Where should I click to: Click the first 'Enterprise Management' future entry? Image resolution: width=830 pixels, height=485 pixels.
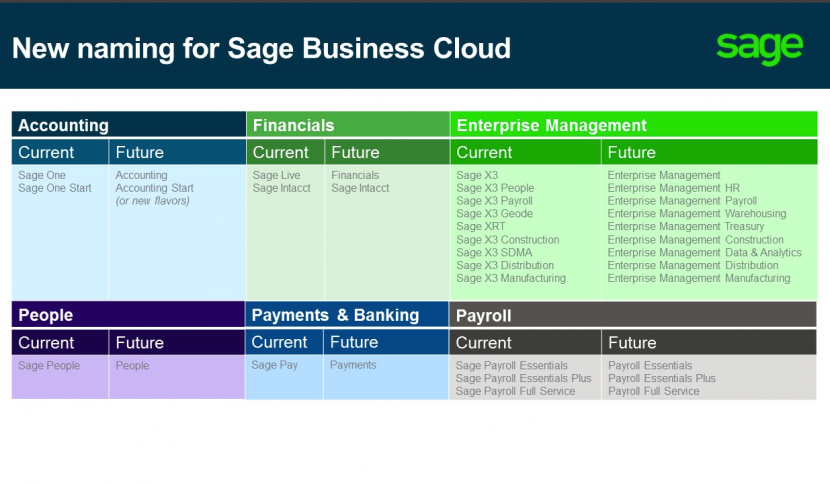click(x=664, y=175)
